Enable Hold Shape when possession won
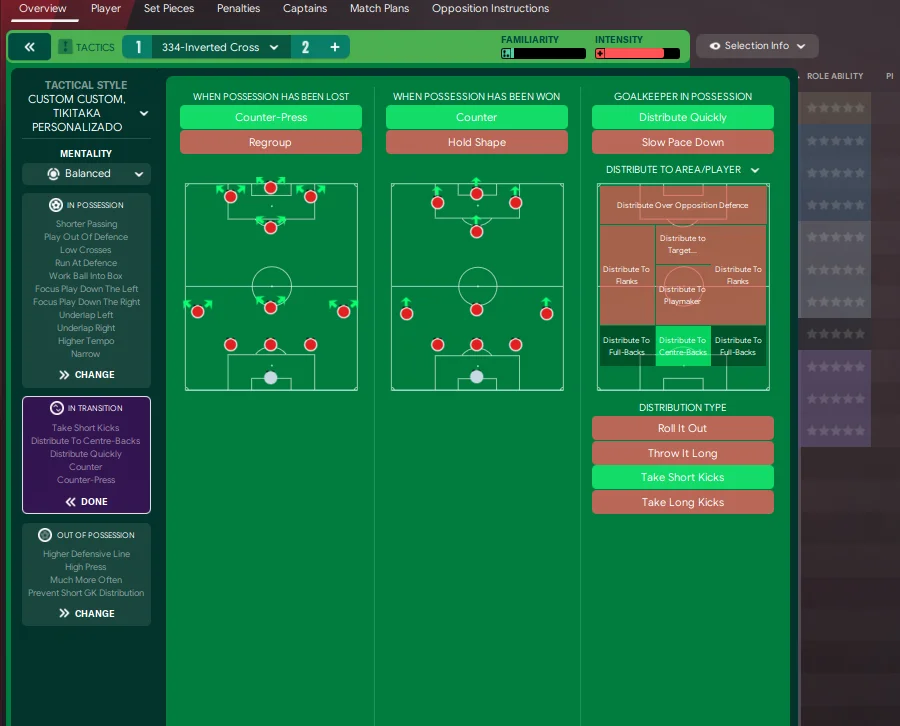The height and width of the screenshot is (726, 900). tap(477, 142)
